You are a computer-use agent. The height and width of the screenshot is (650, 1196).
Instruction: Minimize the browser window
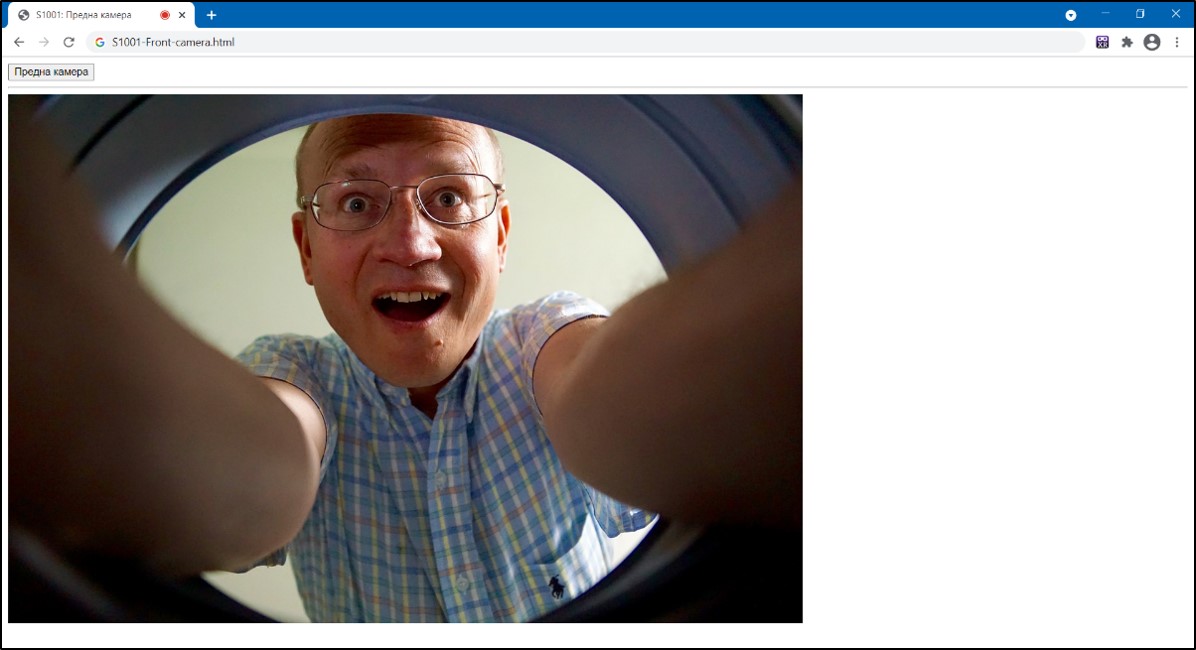[1106, 14]
